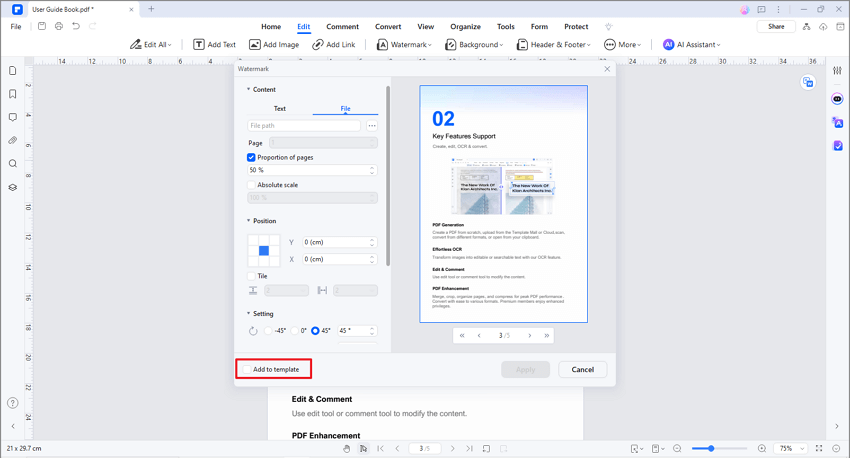Go to first page in status bar
This screenshot has height=458, width=850.
(381, 448)
